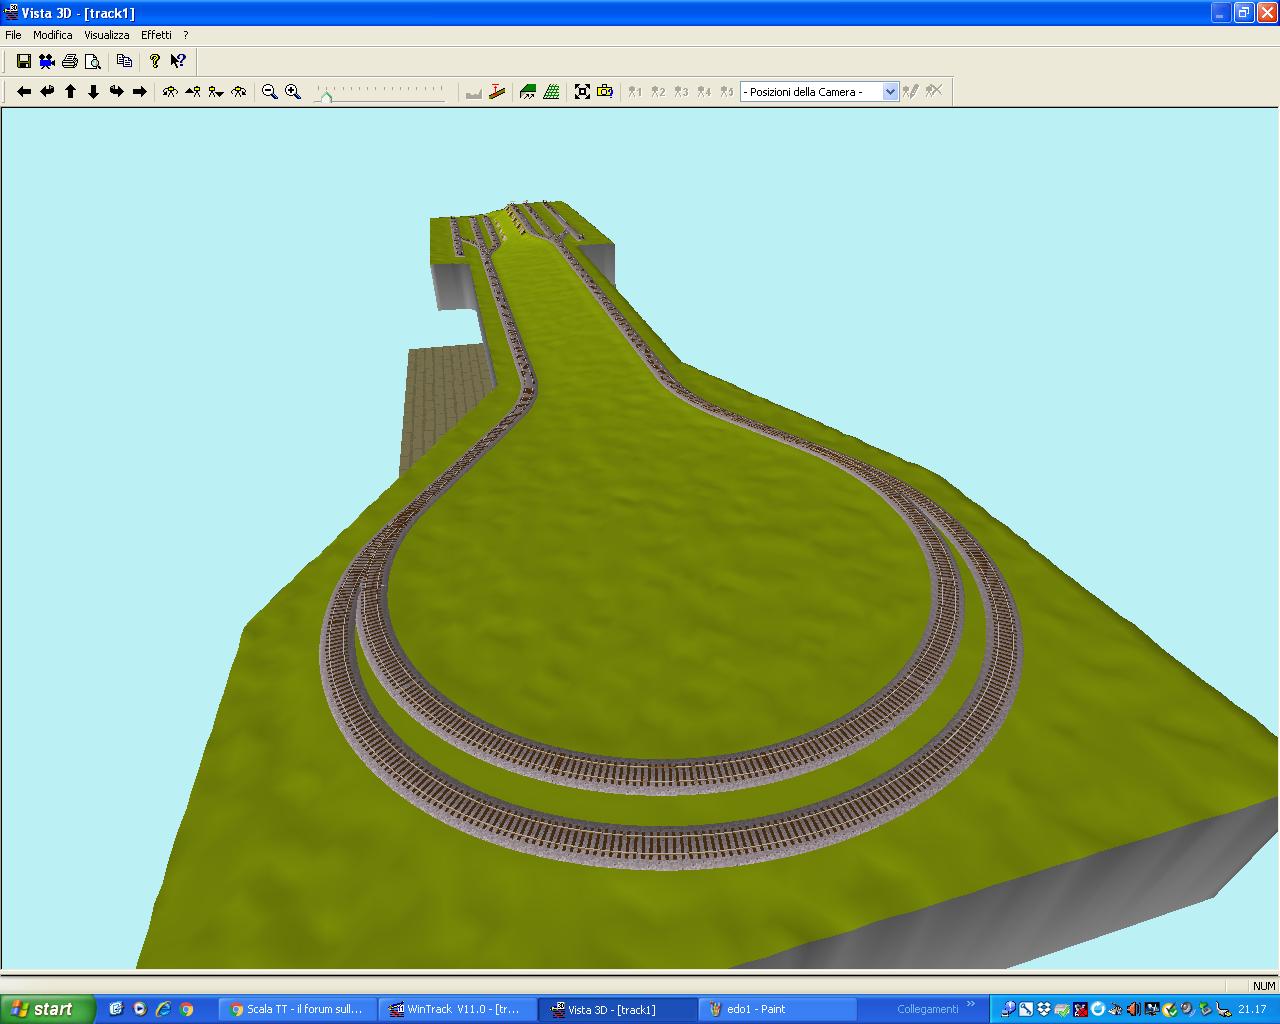Open the Windows start menu
Screen dimensions: 1280x1024
click(48, 1009)
